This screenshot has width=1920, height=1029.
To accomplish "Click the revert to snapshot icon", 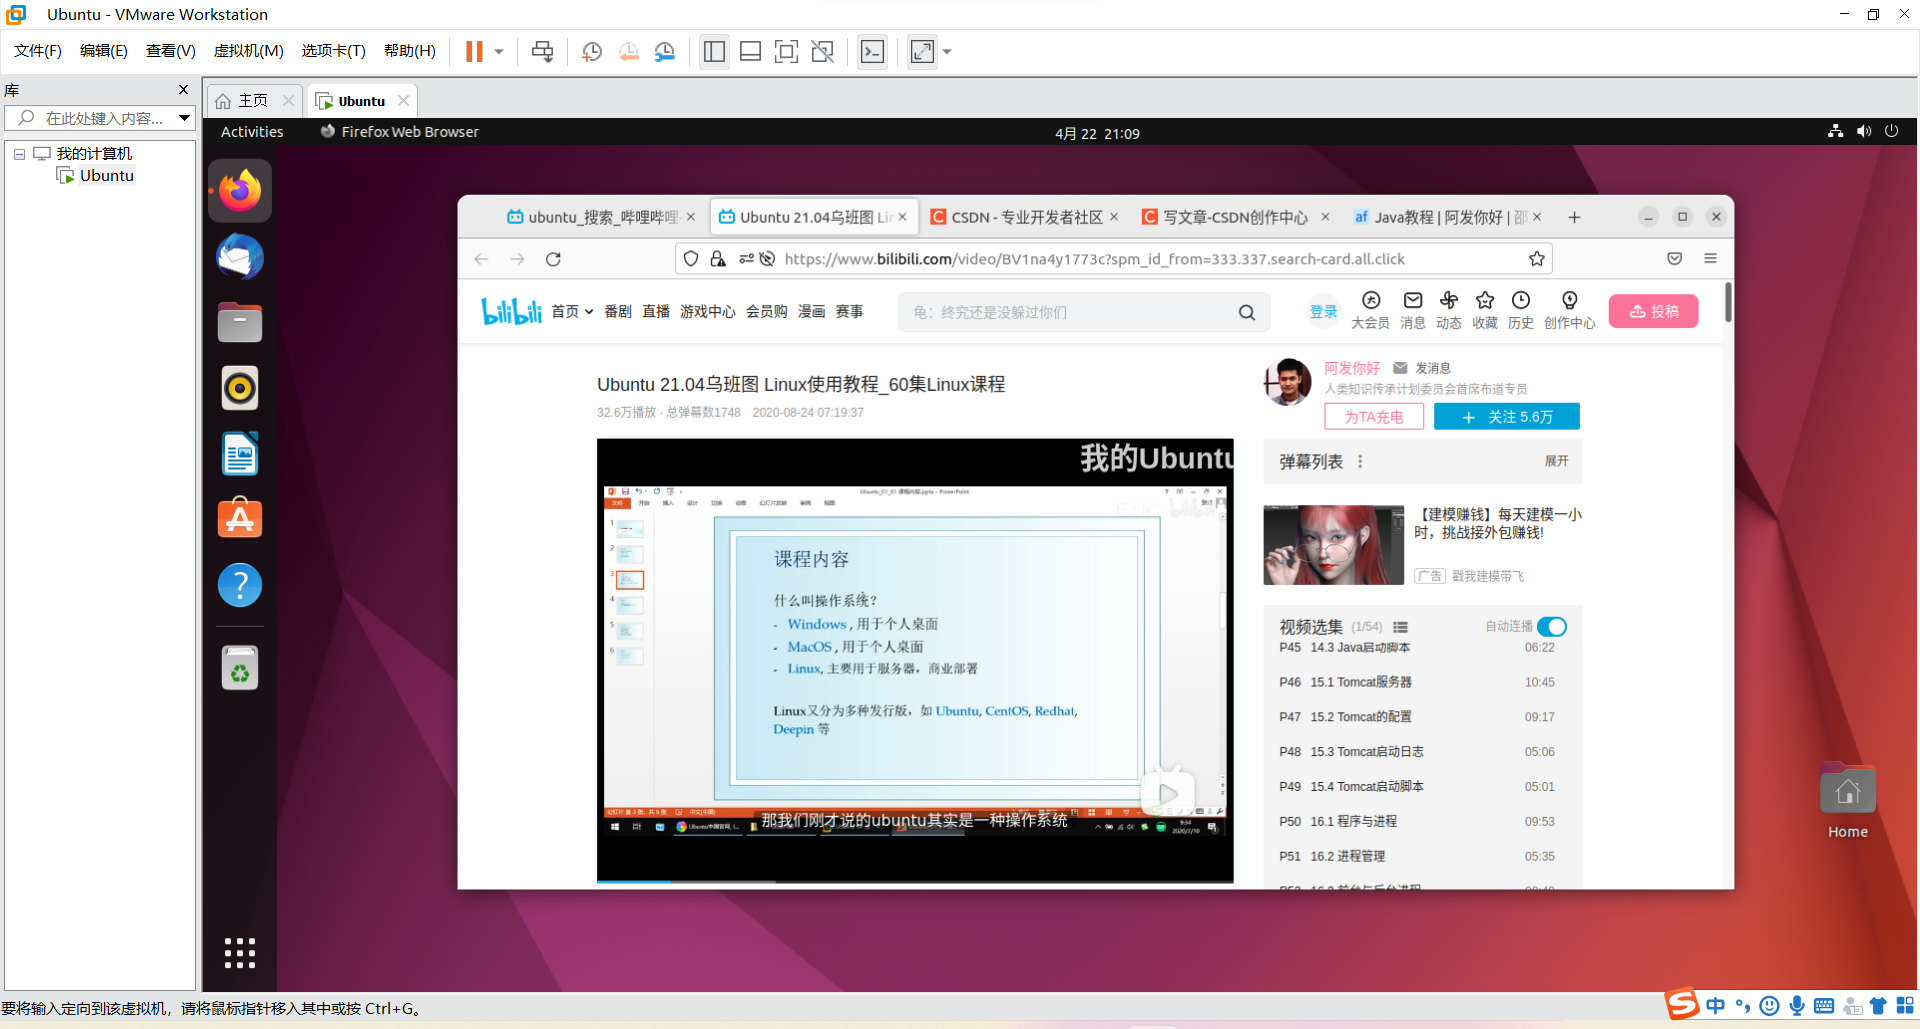I will pos(628,51).
